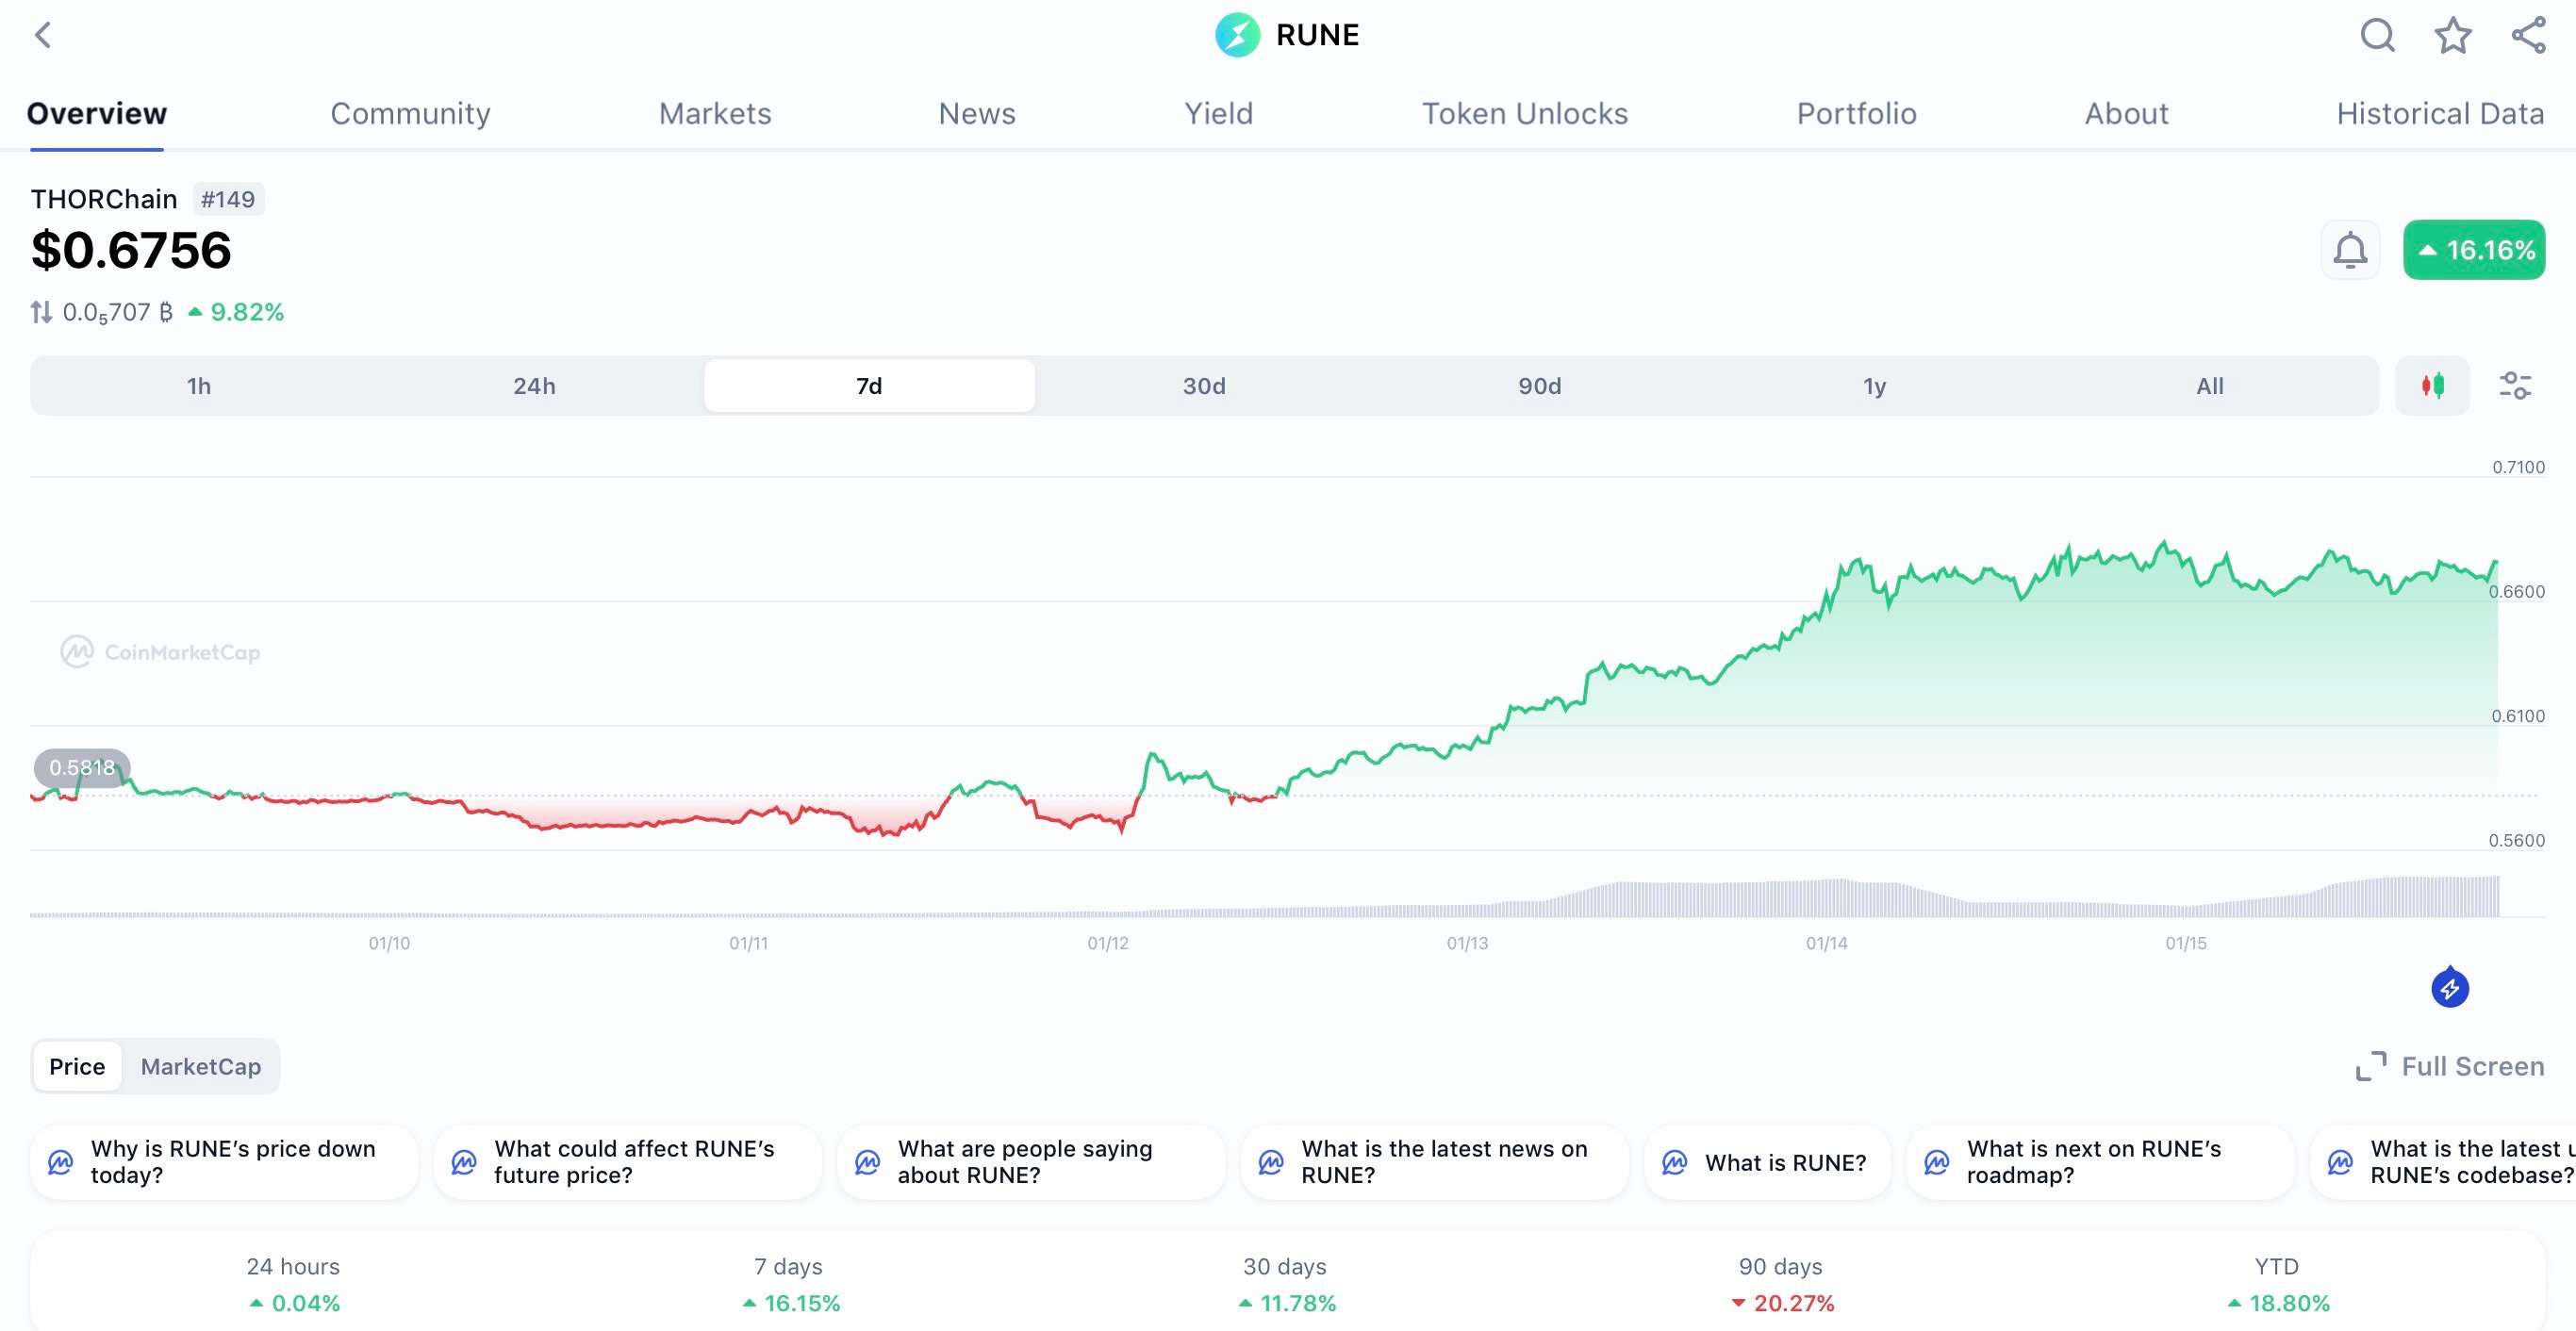Open the Token Unlocks tab
The height and width of the screenshot is (1331, 2576).
click(1524, 114)
